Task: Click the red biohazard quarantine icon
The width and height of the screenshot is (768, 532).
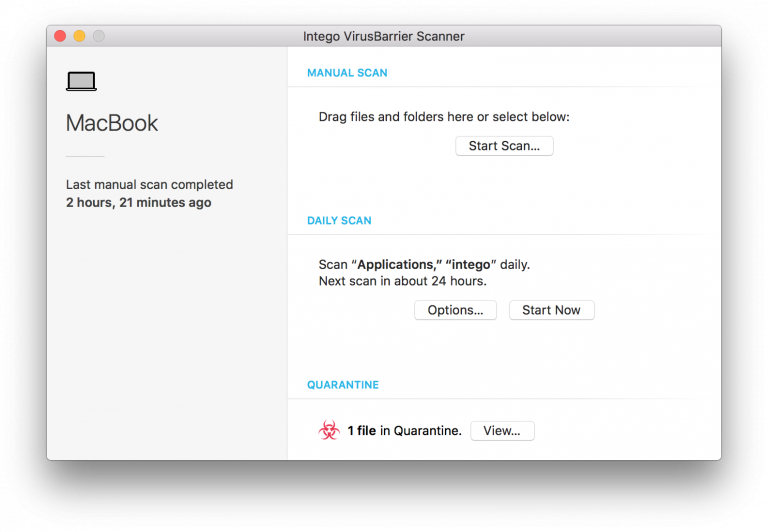Action: (329, 431)
